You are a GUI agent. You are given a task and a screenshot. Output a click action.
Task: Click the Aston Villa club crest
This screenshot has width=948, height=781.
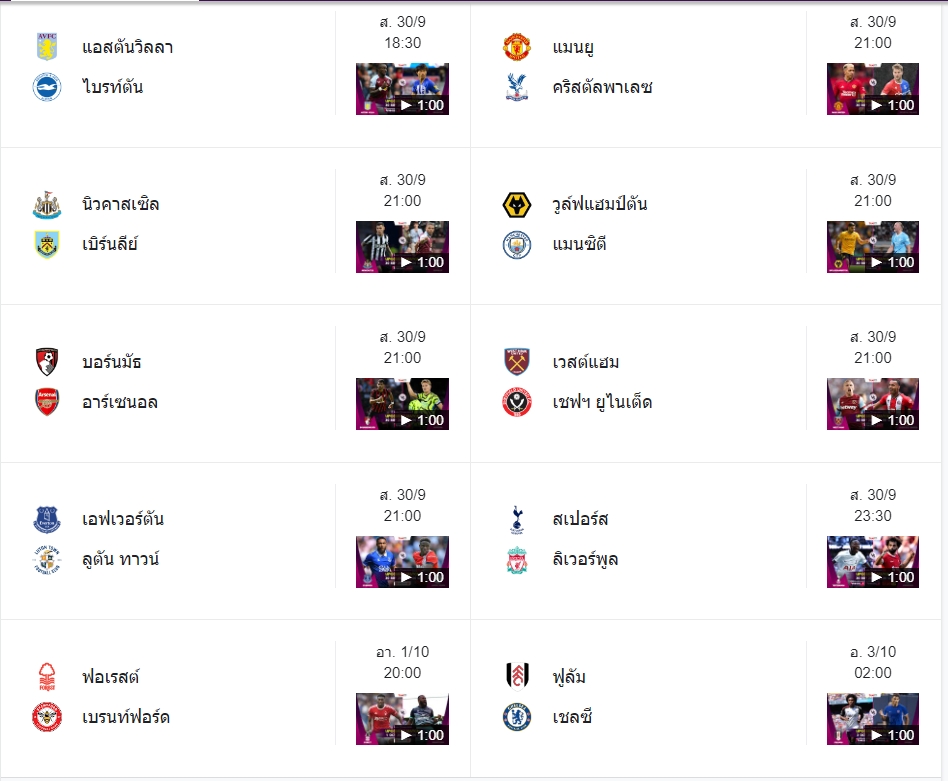pos(47,47)
